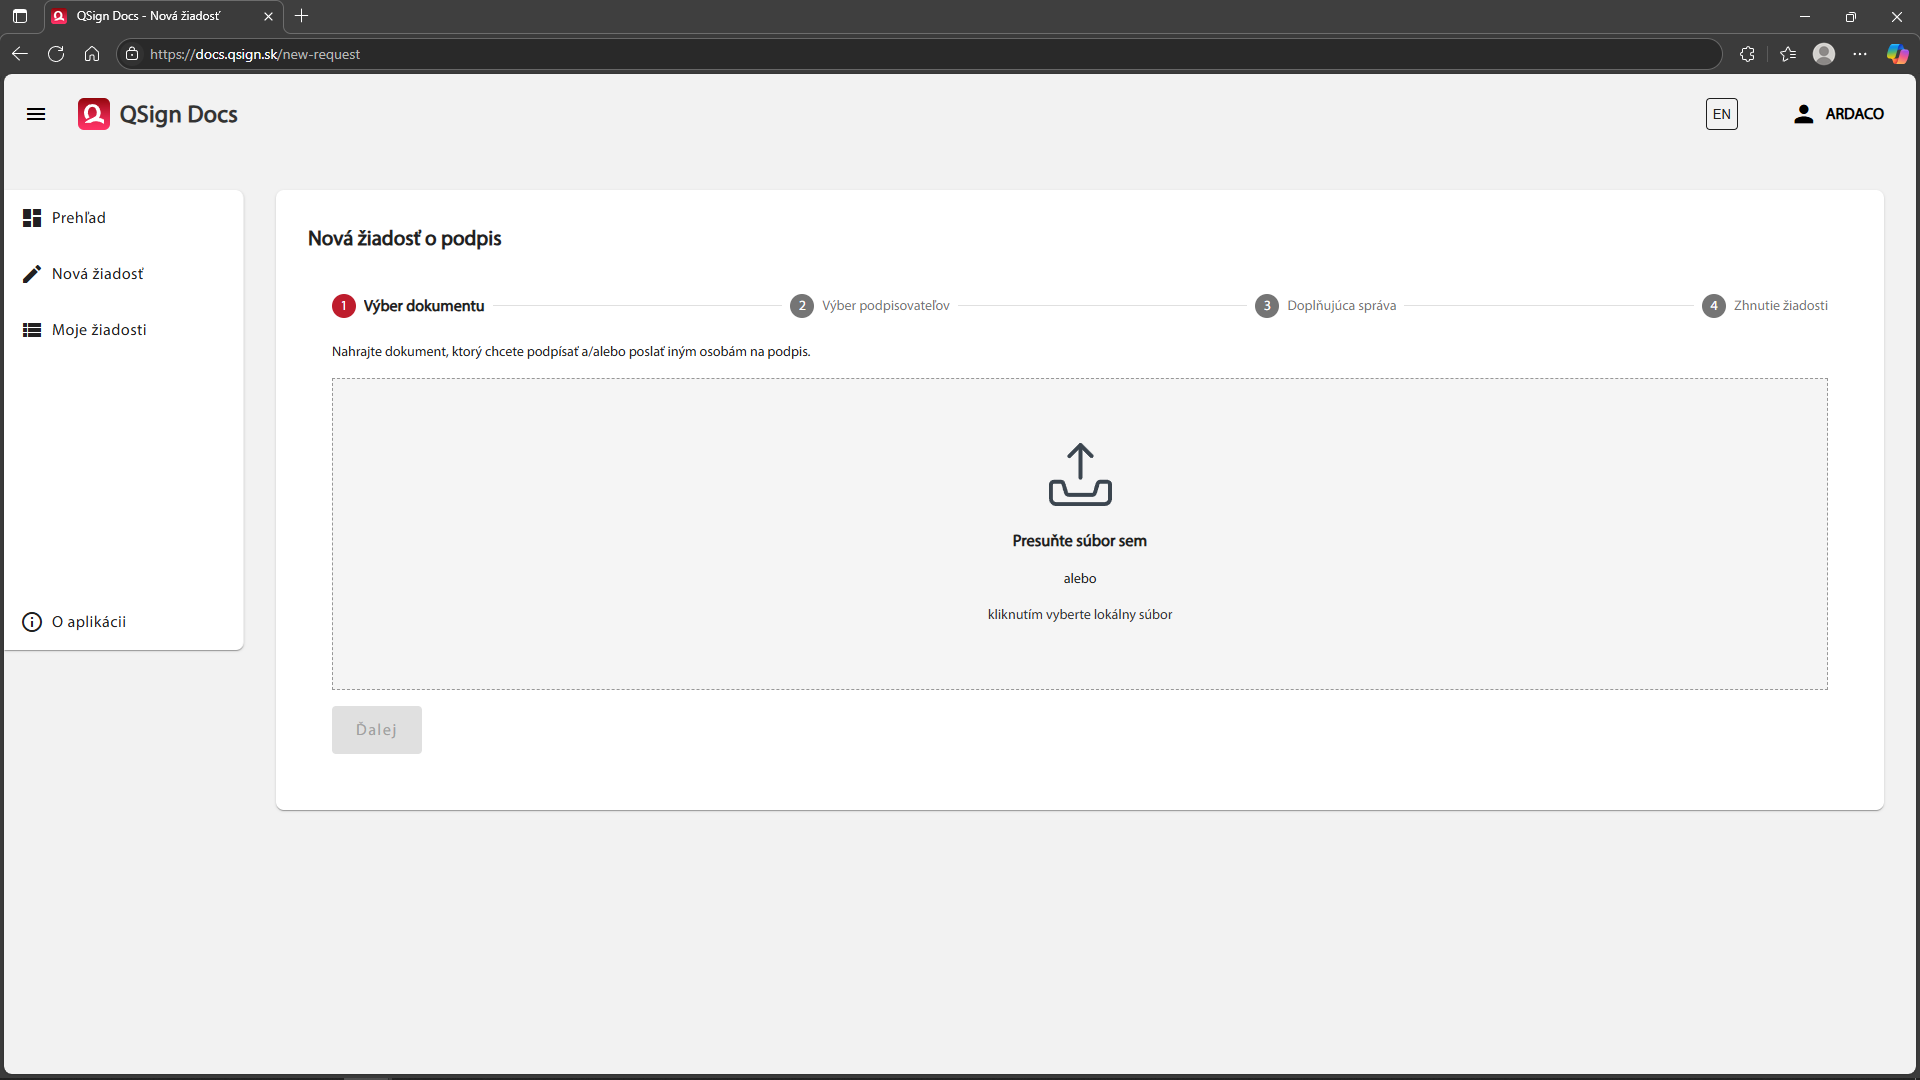Select step 3 Doplňujúca správa
The height and width of the screenshot is (1080, 1920).
coord(1325,306)
